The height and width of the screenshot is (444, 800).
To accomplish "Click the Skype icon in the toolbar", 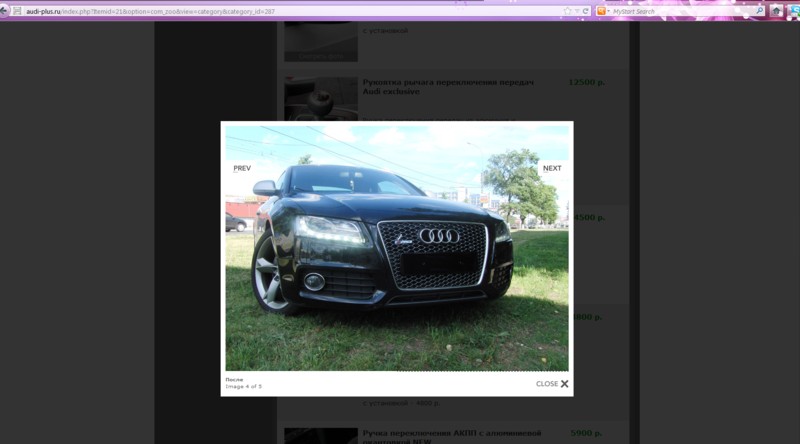I will tap(793, 11).
